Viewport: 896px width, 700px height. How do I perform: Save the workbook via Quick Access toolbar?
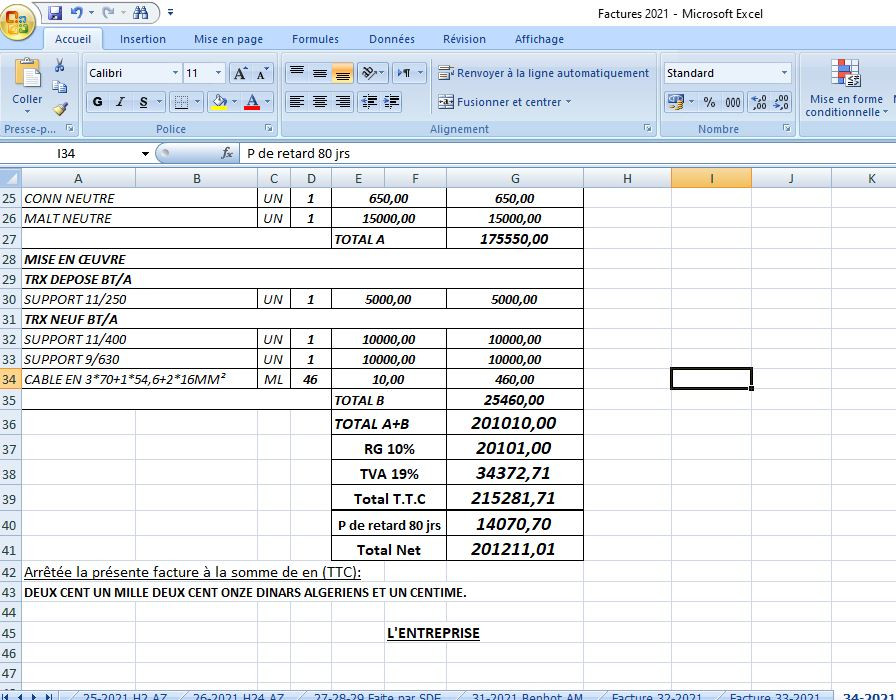coord(54,11)
